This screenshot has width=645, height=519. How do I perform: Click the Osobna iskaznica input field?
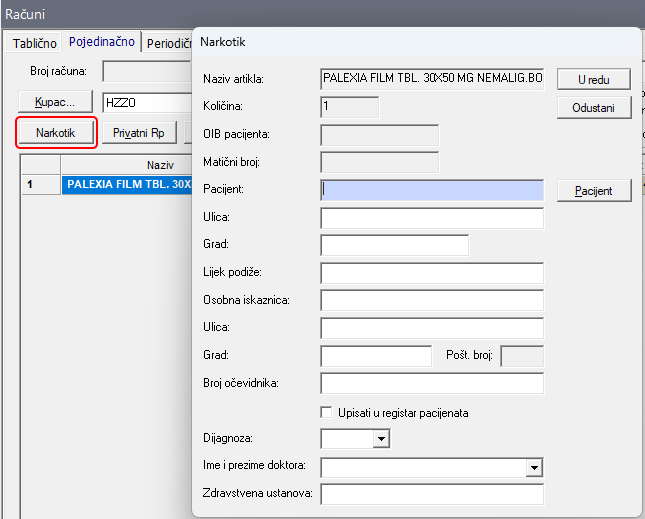coord(432,301)
